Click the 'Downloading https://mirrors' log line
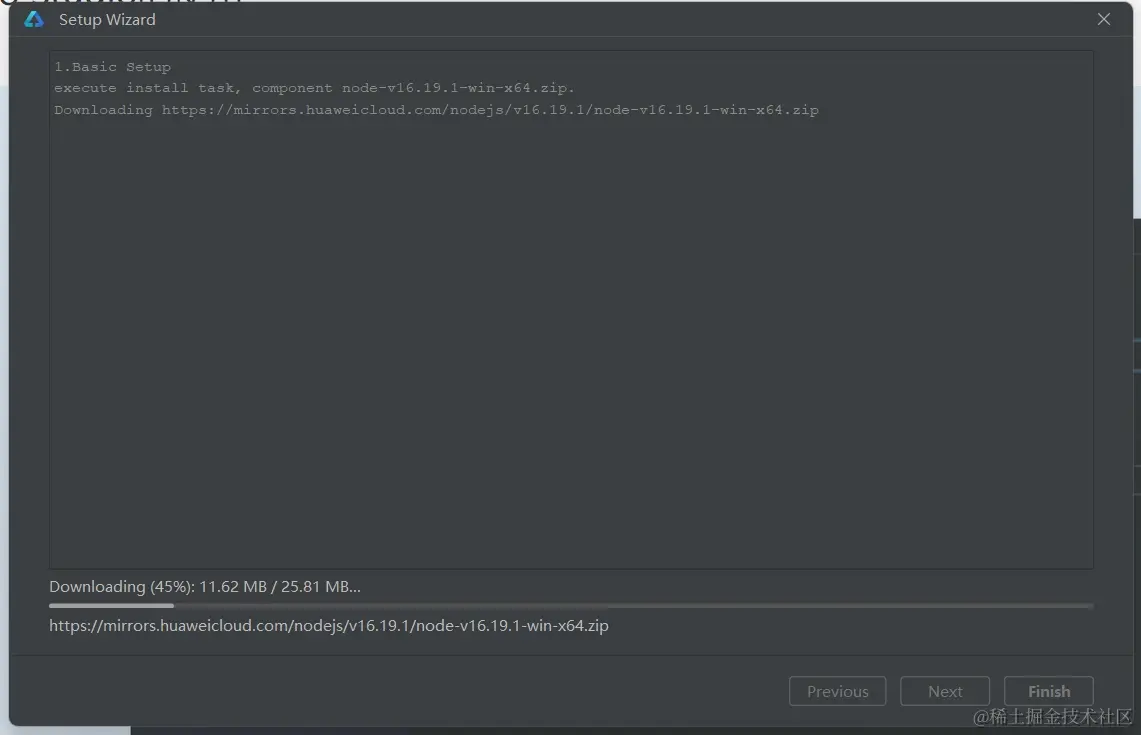 [x=437, y=110]
